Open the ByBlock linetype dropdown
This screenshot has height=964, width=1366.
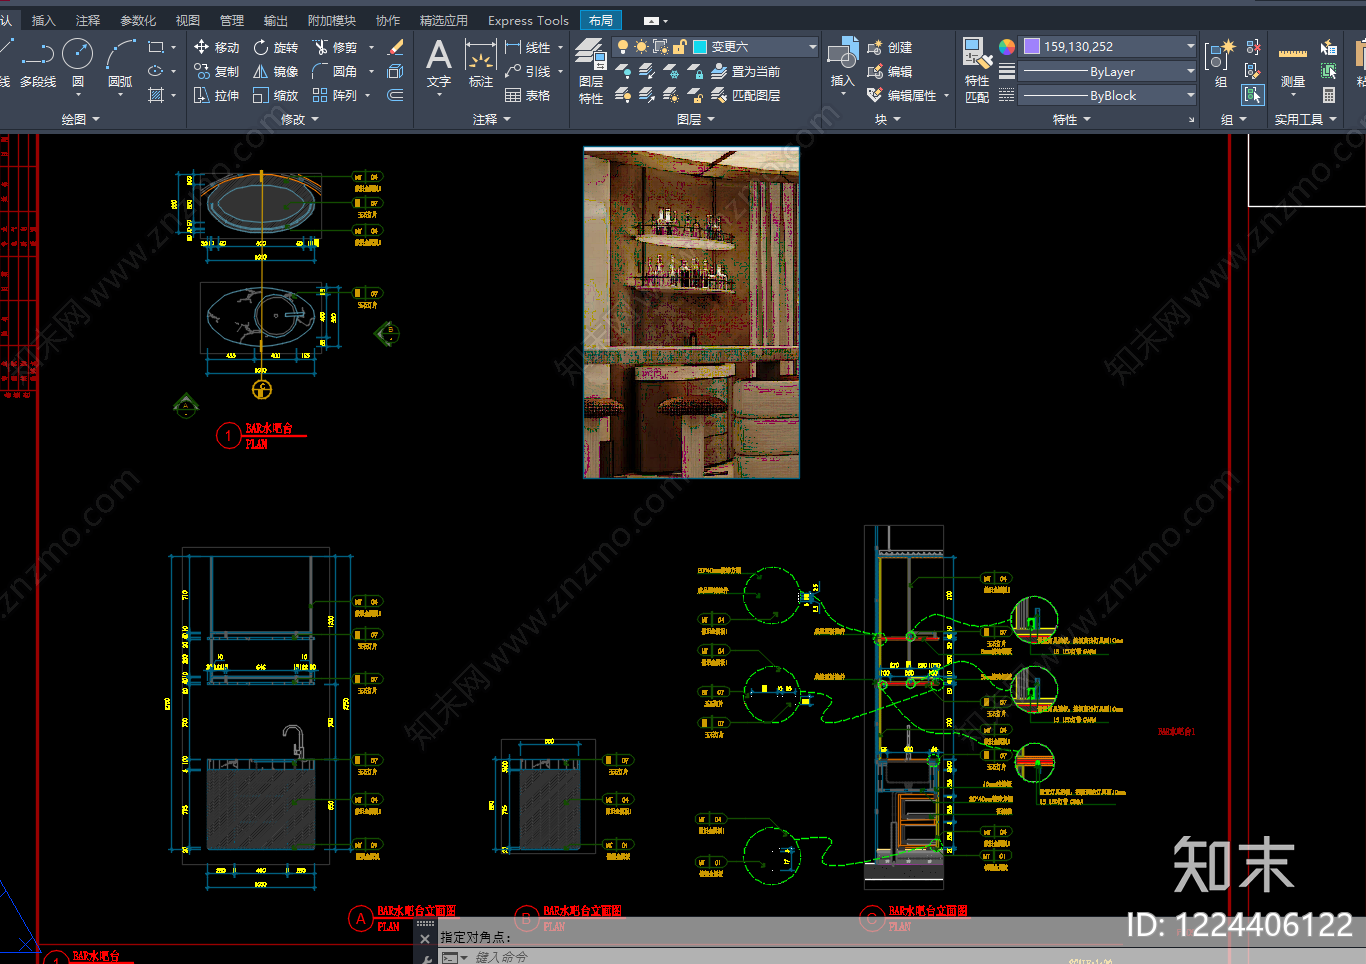[x=1108, y=95]
